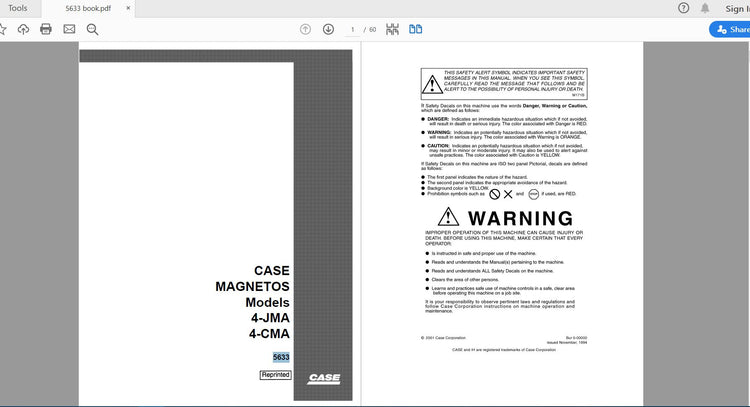Screen dimensions: 750x407
Task: Open the notifications bell
Action: tap(705, 8)
